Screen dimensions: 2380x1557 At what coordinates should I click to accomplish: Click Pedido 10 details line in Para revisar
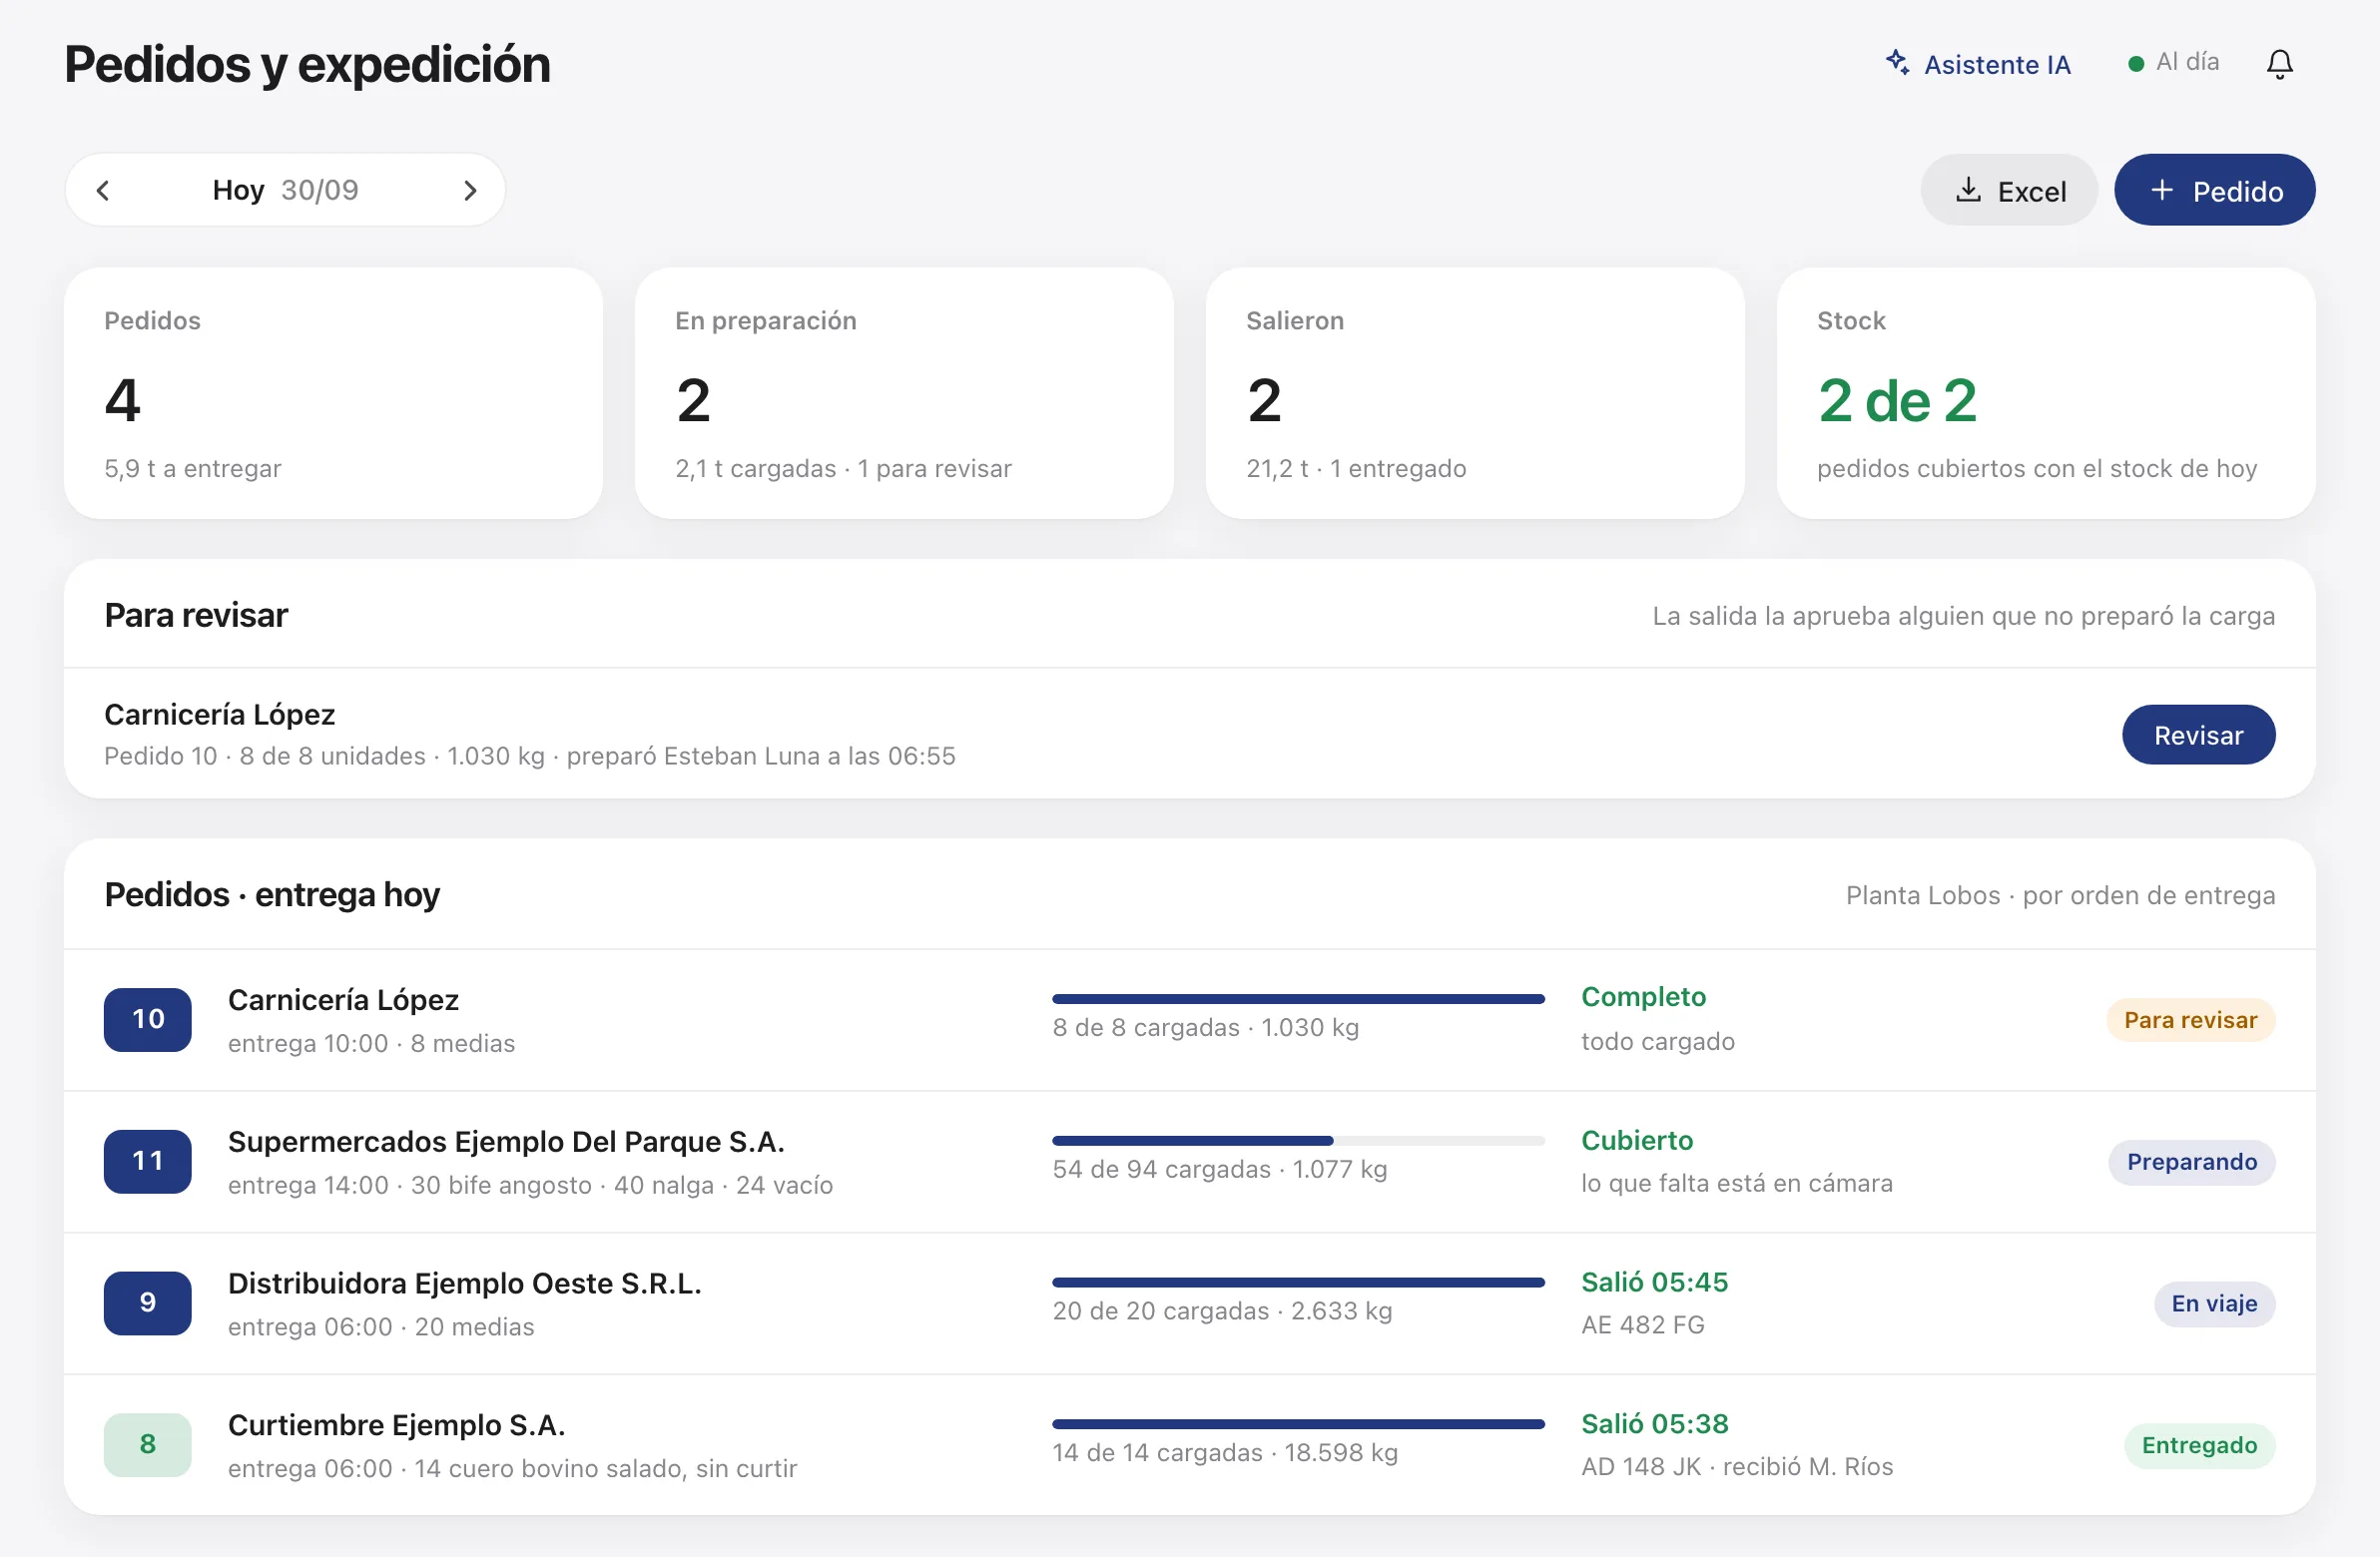point(530,756)
